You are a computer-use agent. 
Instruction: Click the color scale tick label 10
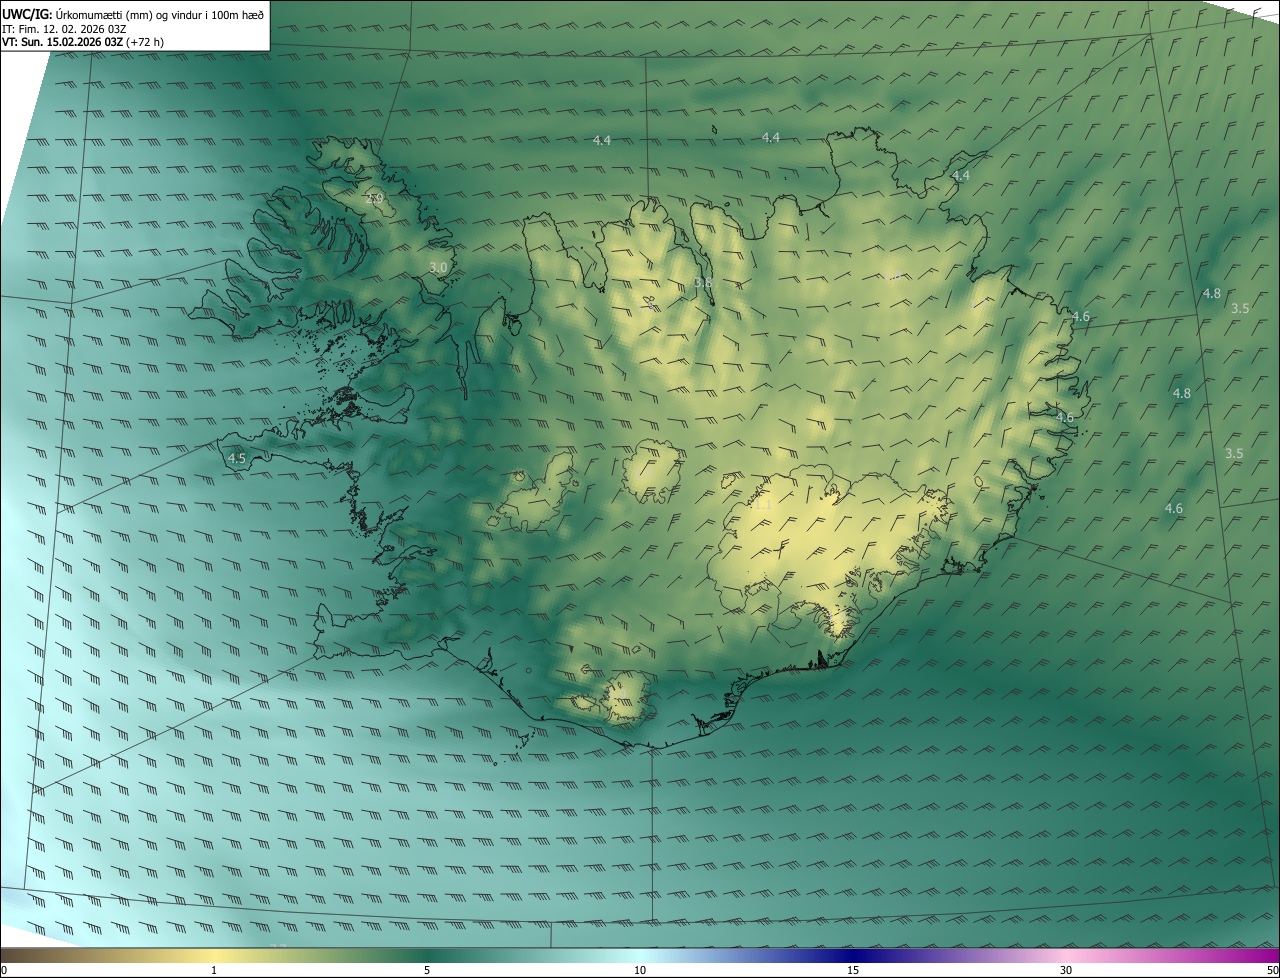click(640, 970)
